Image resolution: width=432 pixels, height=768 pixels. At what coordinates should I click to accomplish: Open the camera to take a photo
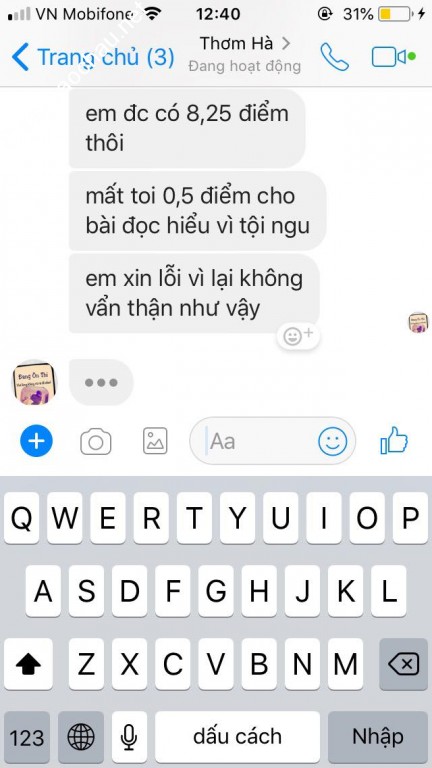pos(96,441)
